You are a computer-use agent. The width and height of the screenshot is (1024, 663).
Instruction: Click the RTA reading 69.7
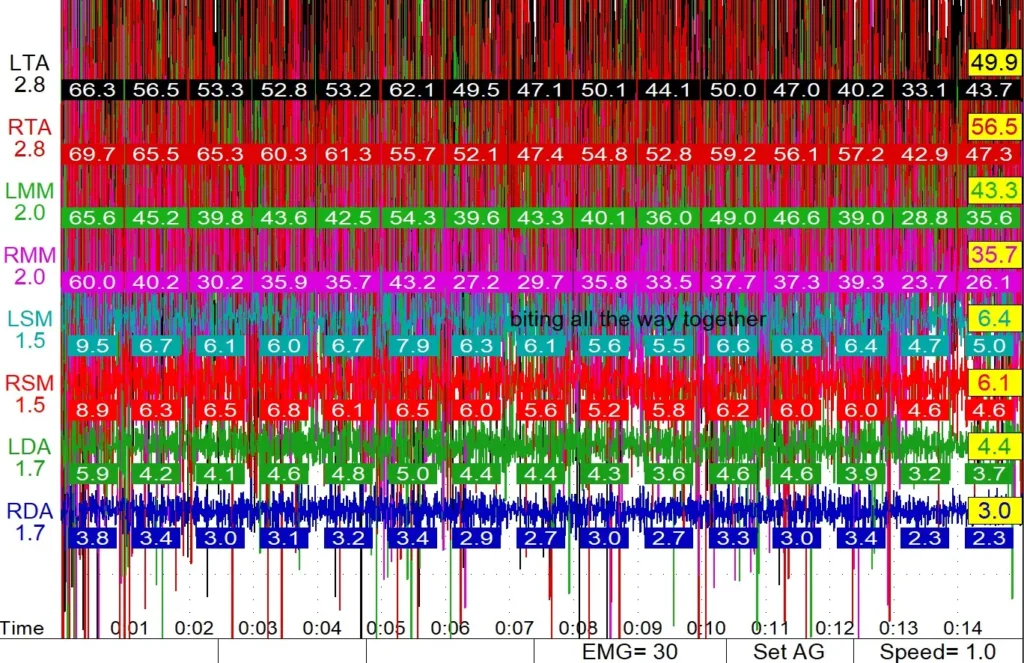pyautogui.click(x=92, y=155)
